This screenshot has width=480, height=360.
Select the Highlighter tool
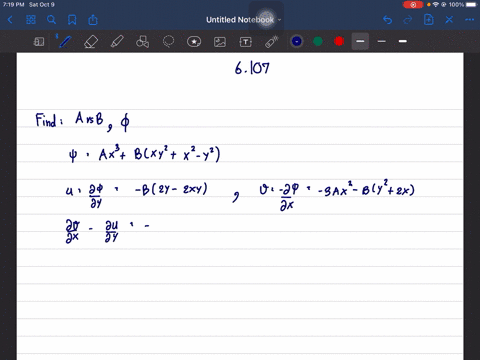click(x=117, y=42)
